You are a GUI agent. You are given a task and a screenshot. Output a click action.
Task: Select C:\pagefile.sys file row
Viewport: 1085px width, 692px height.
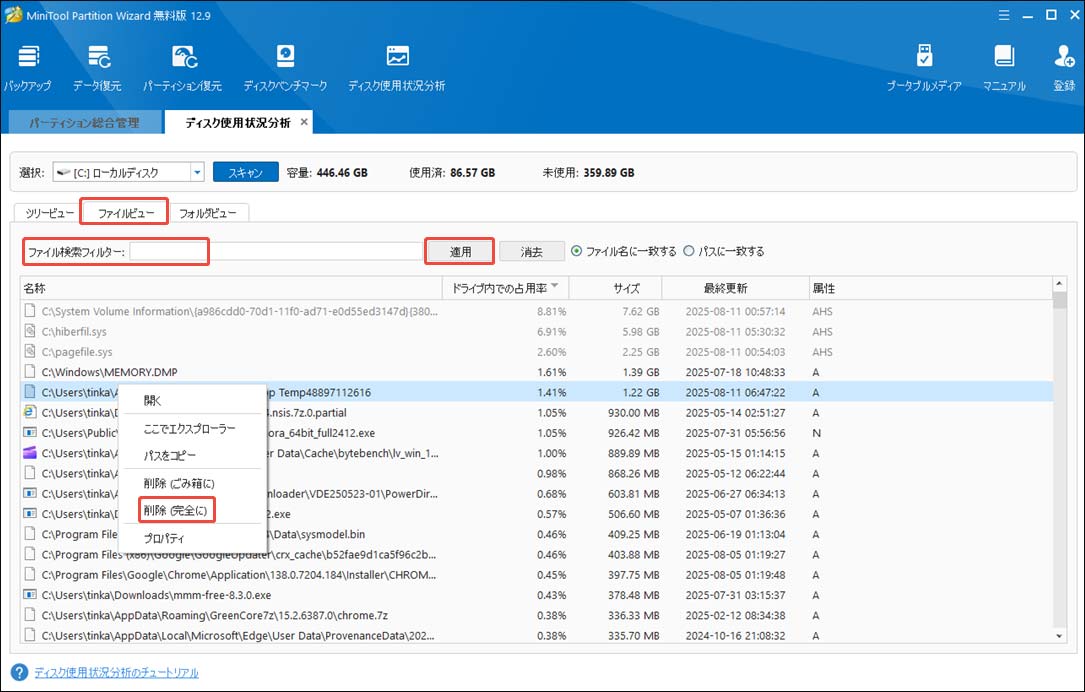pos(536,352)
